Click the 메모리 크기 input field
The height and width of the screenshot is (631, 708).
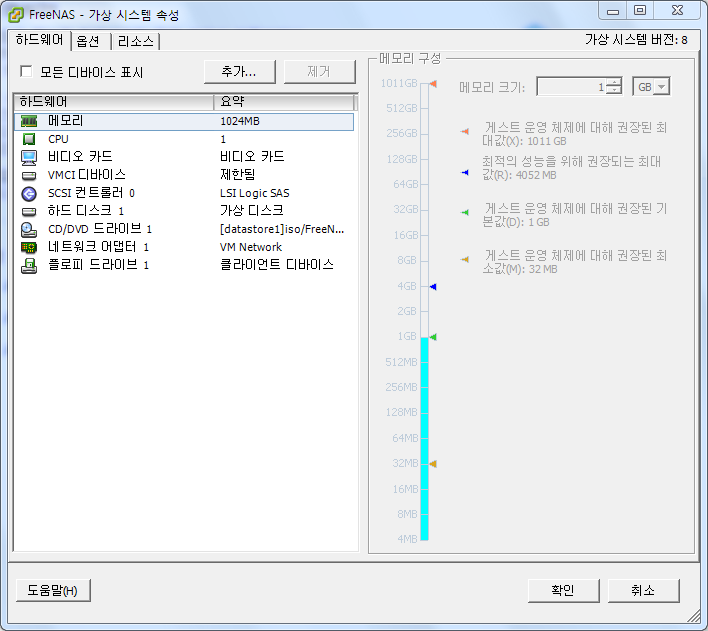click(x=572, y=86)
